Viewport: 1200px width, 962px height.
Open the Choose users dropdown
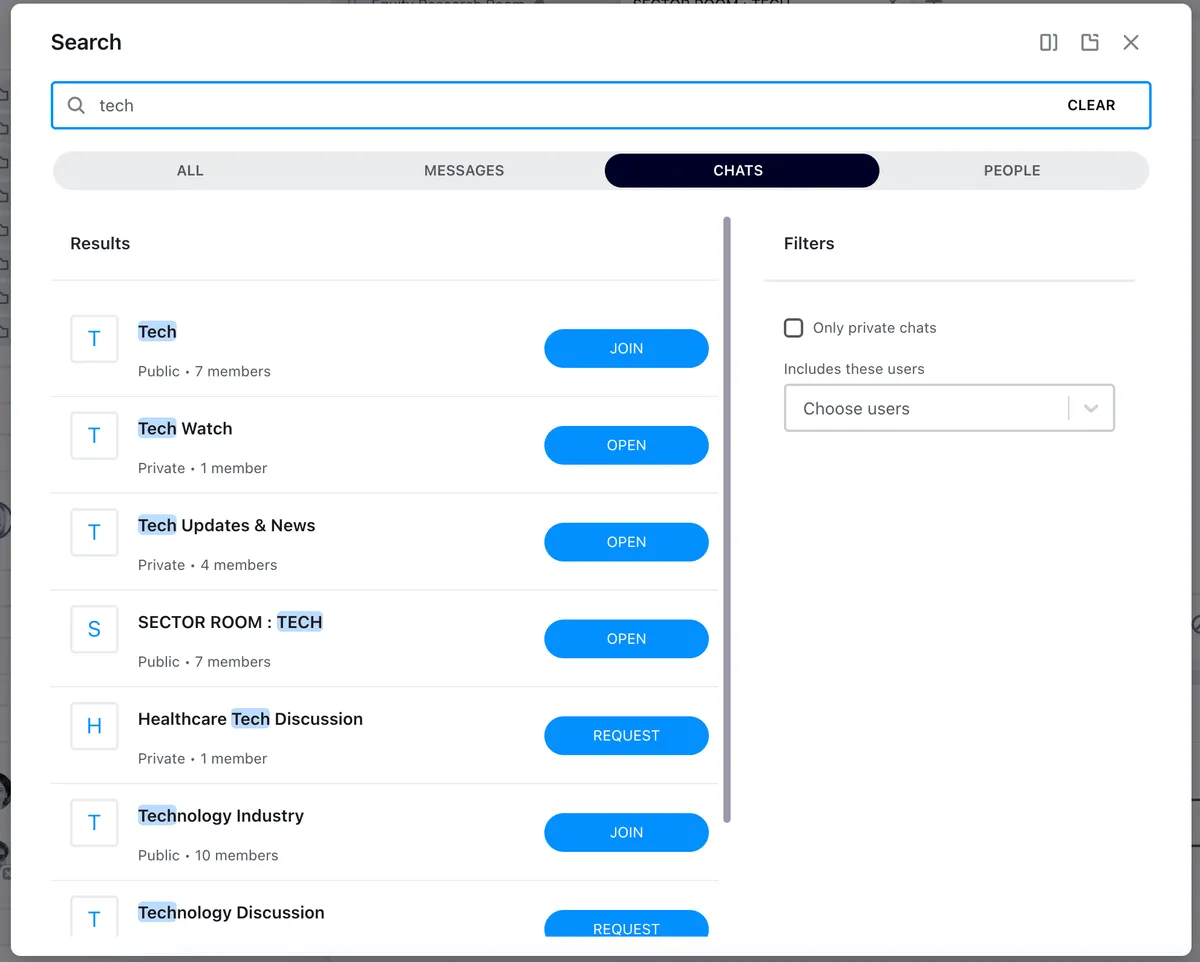(925, 408)
